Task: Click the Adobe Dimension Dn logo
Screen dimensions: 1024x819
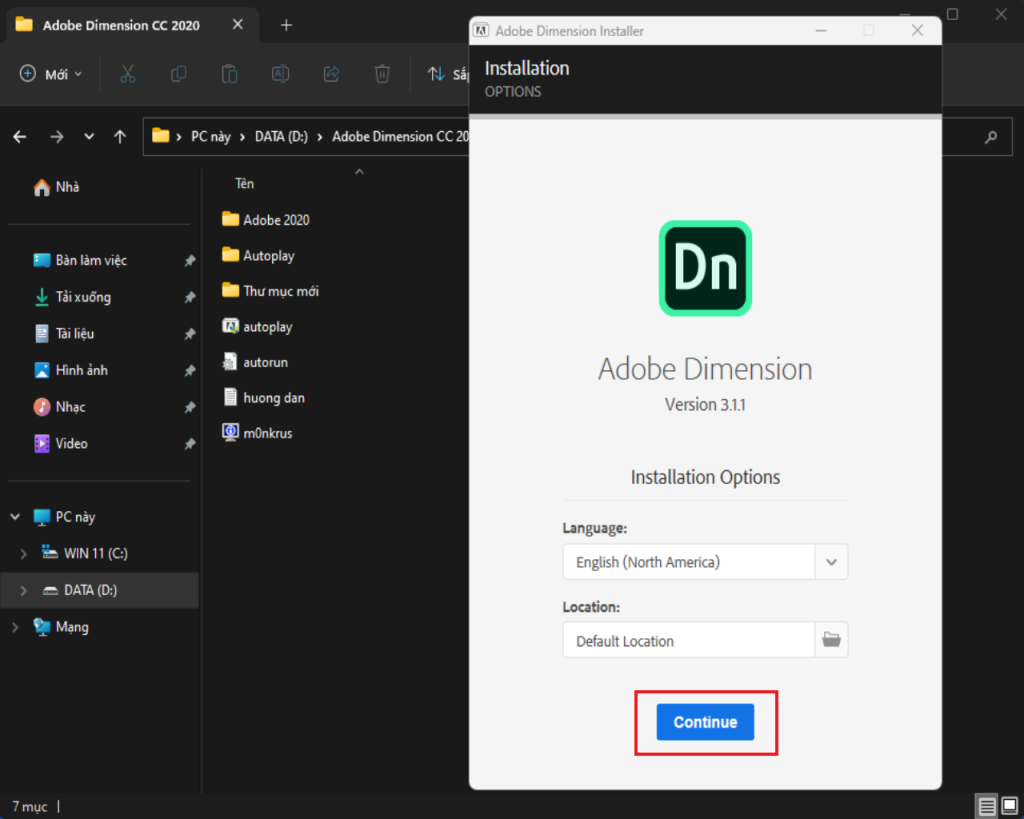Action: point(705,268)
